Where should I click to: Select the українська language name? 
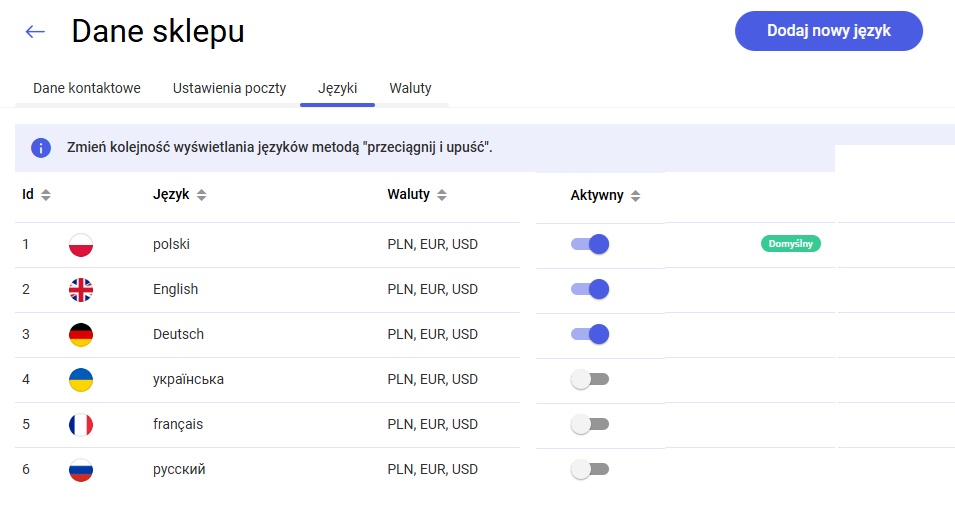(188, 379)
